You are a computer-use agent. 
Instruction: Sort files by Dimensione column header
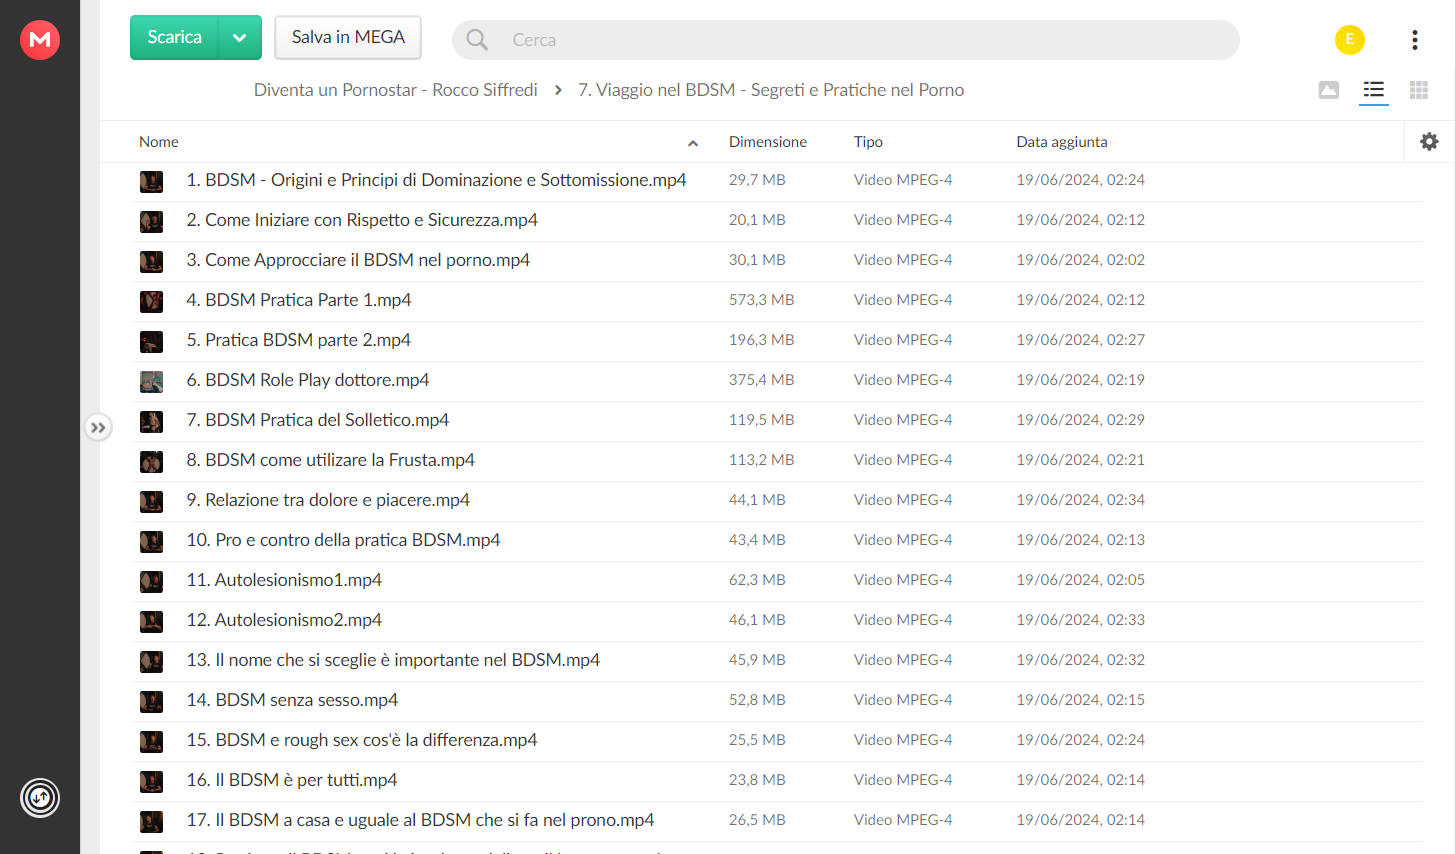point(768,142)
